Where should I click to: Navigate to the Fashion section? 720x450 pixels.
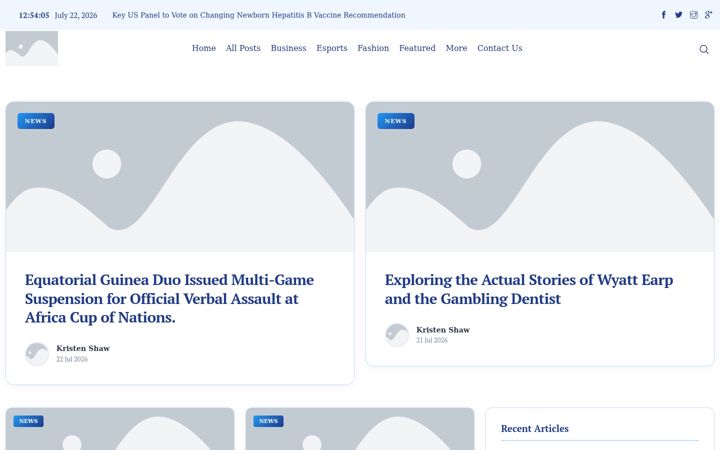[x=373, y=48]
